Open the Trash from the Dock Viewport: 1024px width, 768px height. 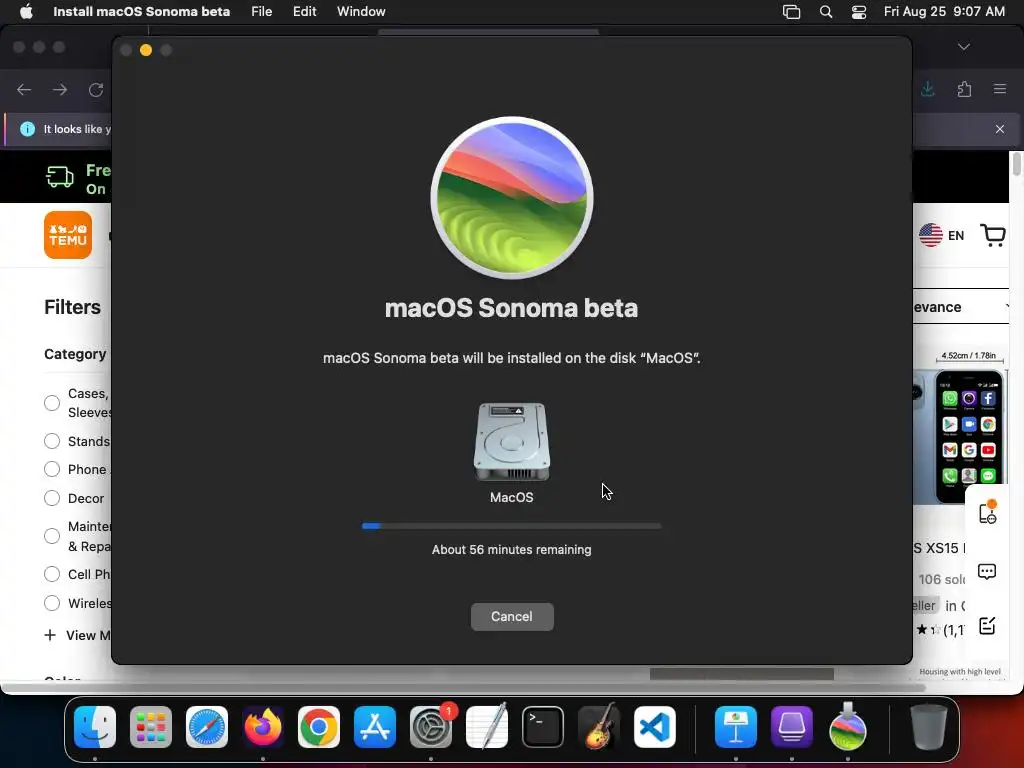click(x=929, y=727)
